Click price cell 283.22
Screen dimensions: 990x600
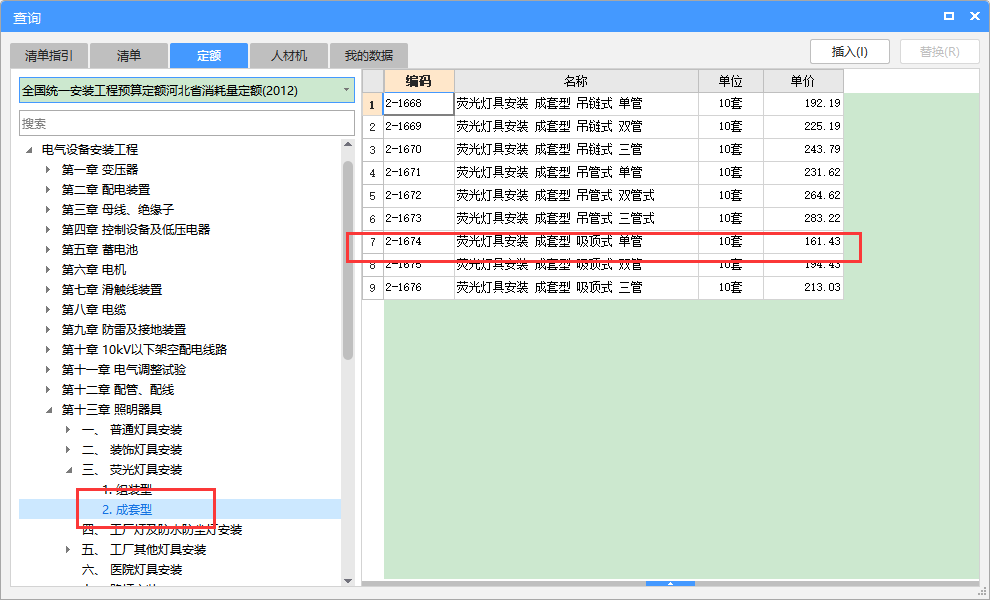tap(803, 219)
